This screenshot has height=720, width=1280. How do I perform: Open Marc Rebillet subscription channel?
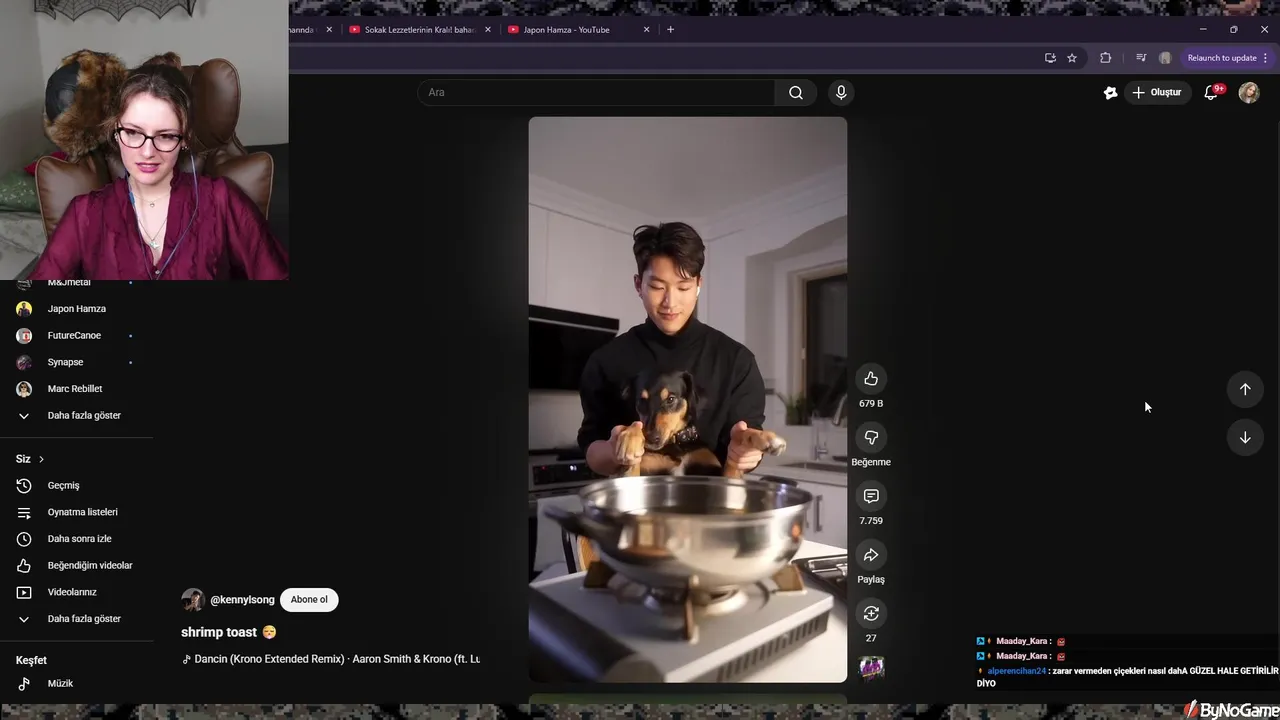coord(76,389)
